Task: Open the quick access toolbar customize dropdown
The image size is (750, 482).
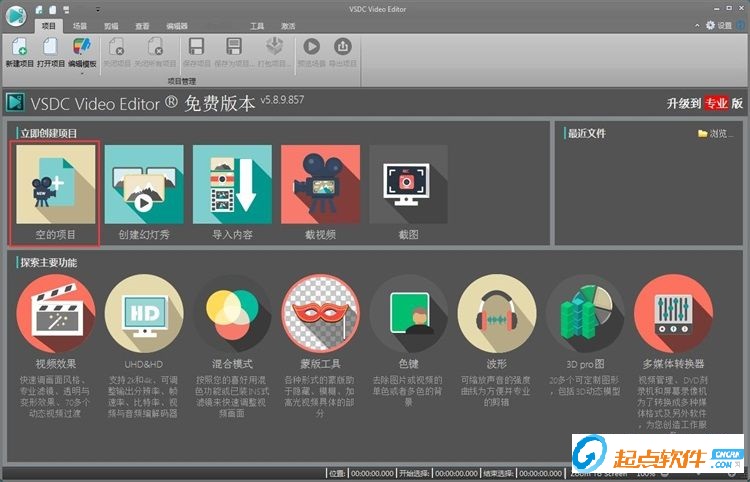Action: point(98,10)
